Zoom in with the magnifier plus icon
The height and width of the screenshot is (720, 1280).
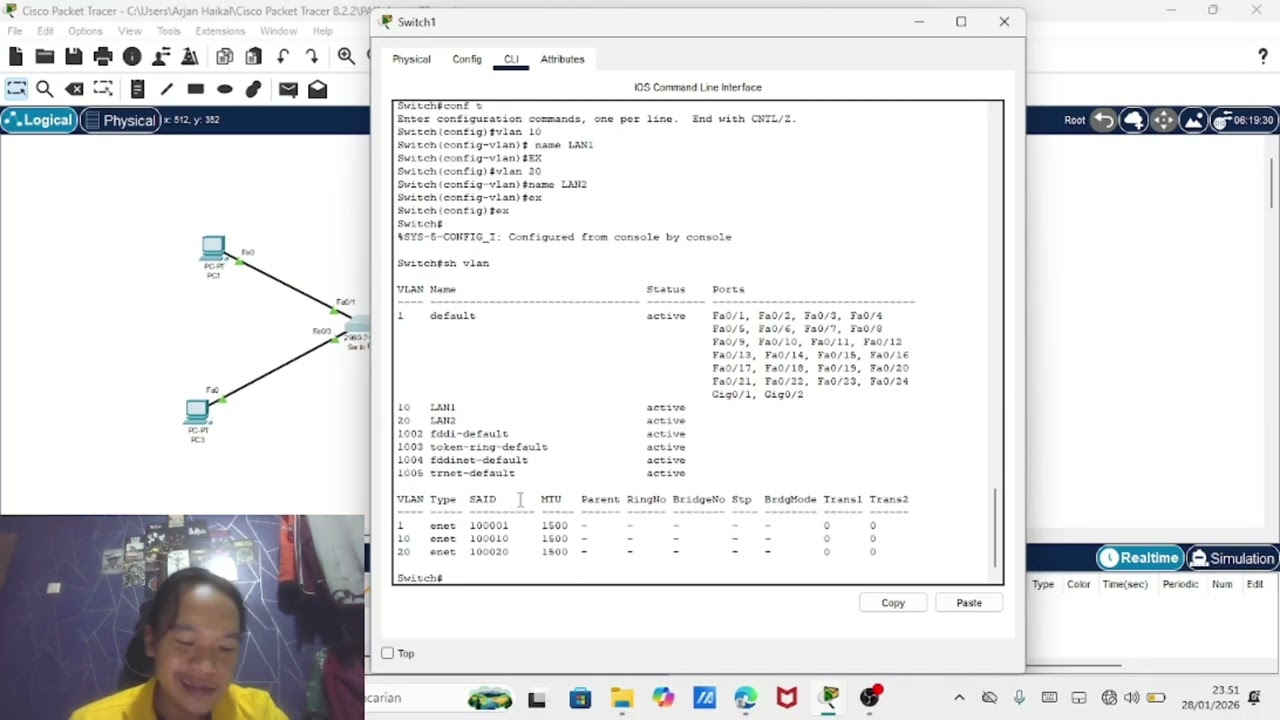click(x=346, y=57)
